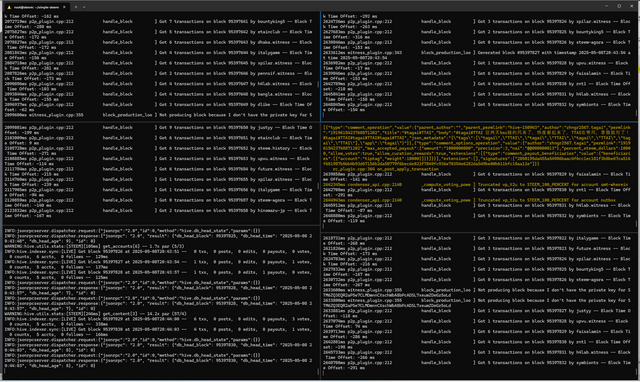This screenshot has width=640, height=382.
Task: Click the bottom-right pane's scrollbar thumb
Action: click(x=636, y=371)
